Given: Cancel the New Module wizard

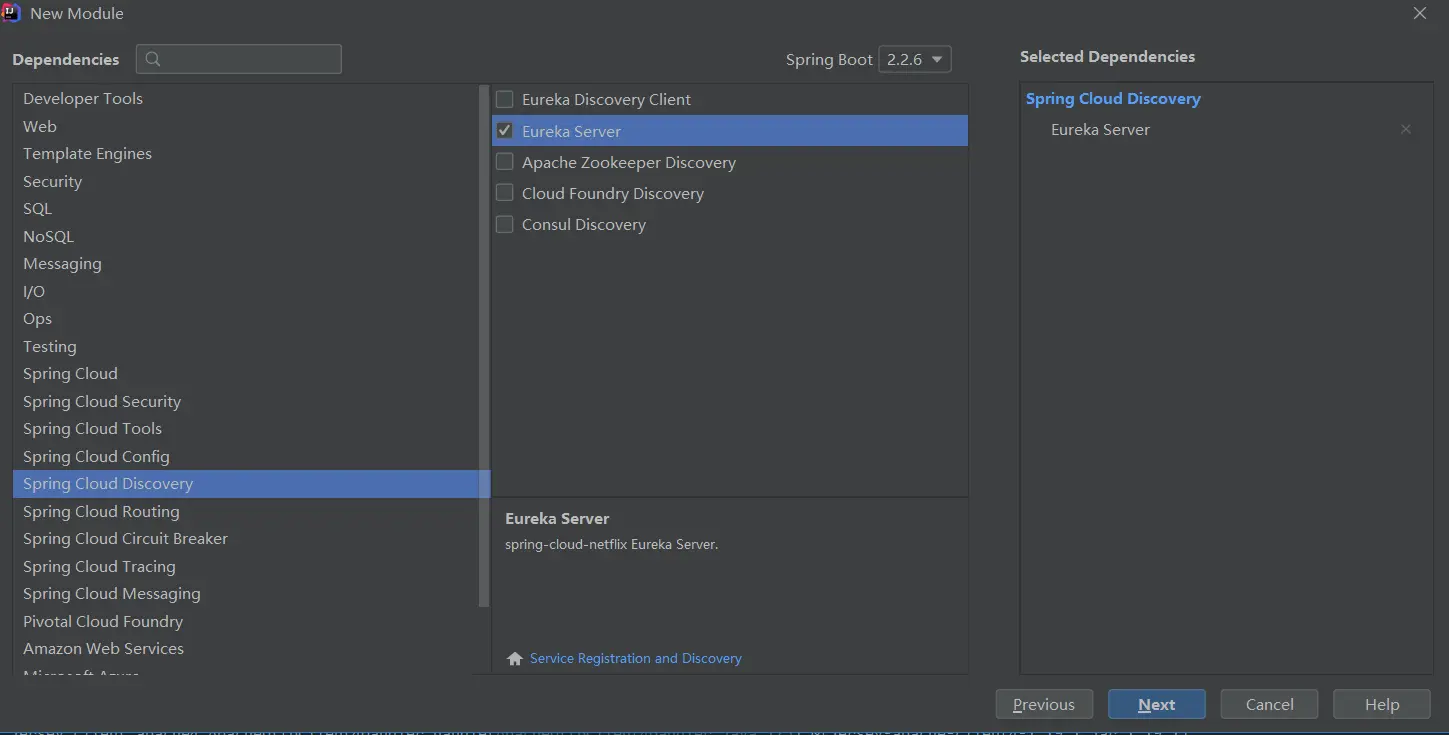Looking at the screenshot, I should click(x=1269, y=704).
